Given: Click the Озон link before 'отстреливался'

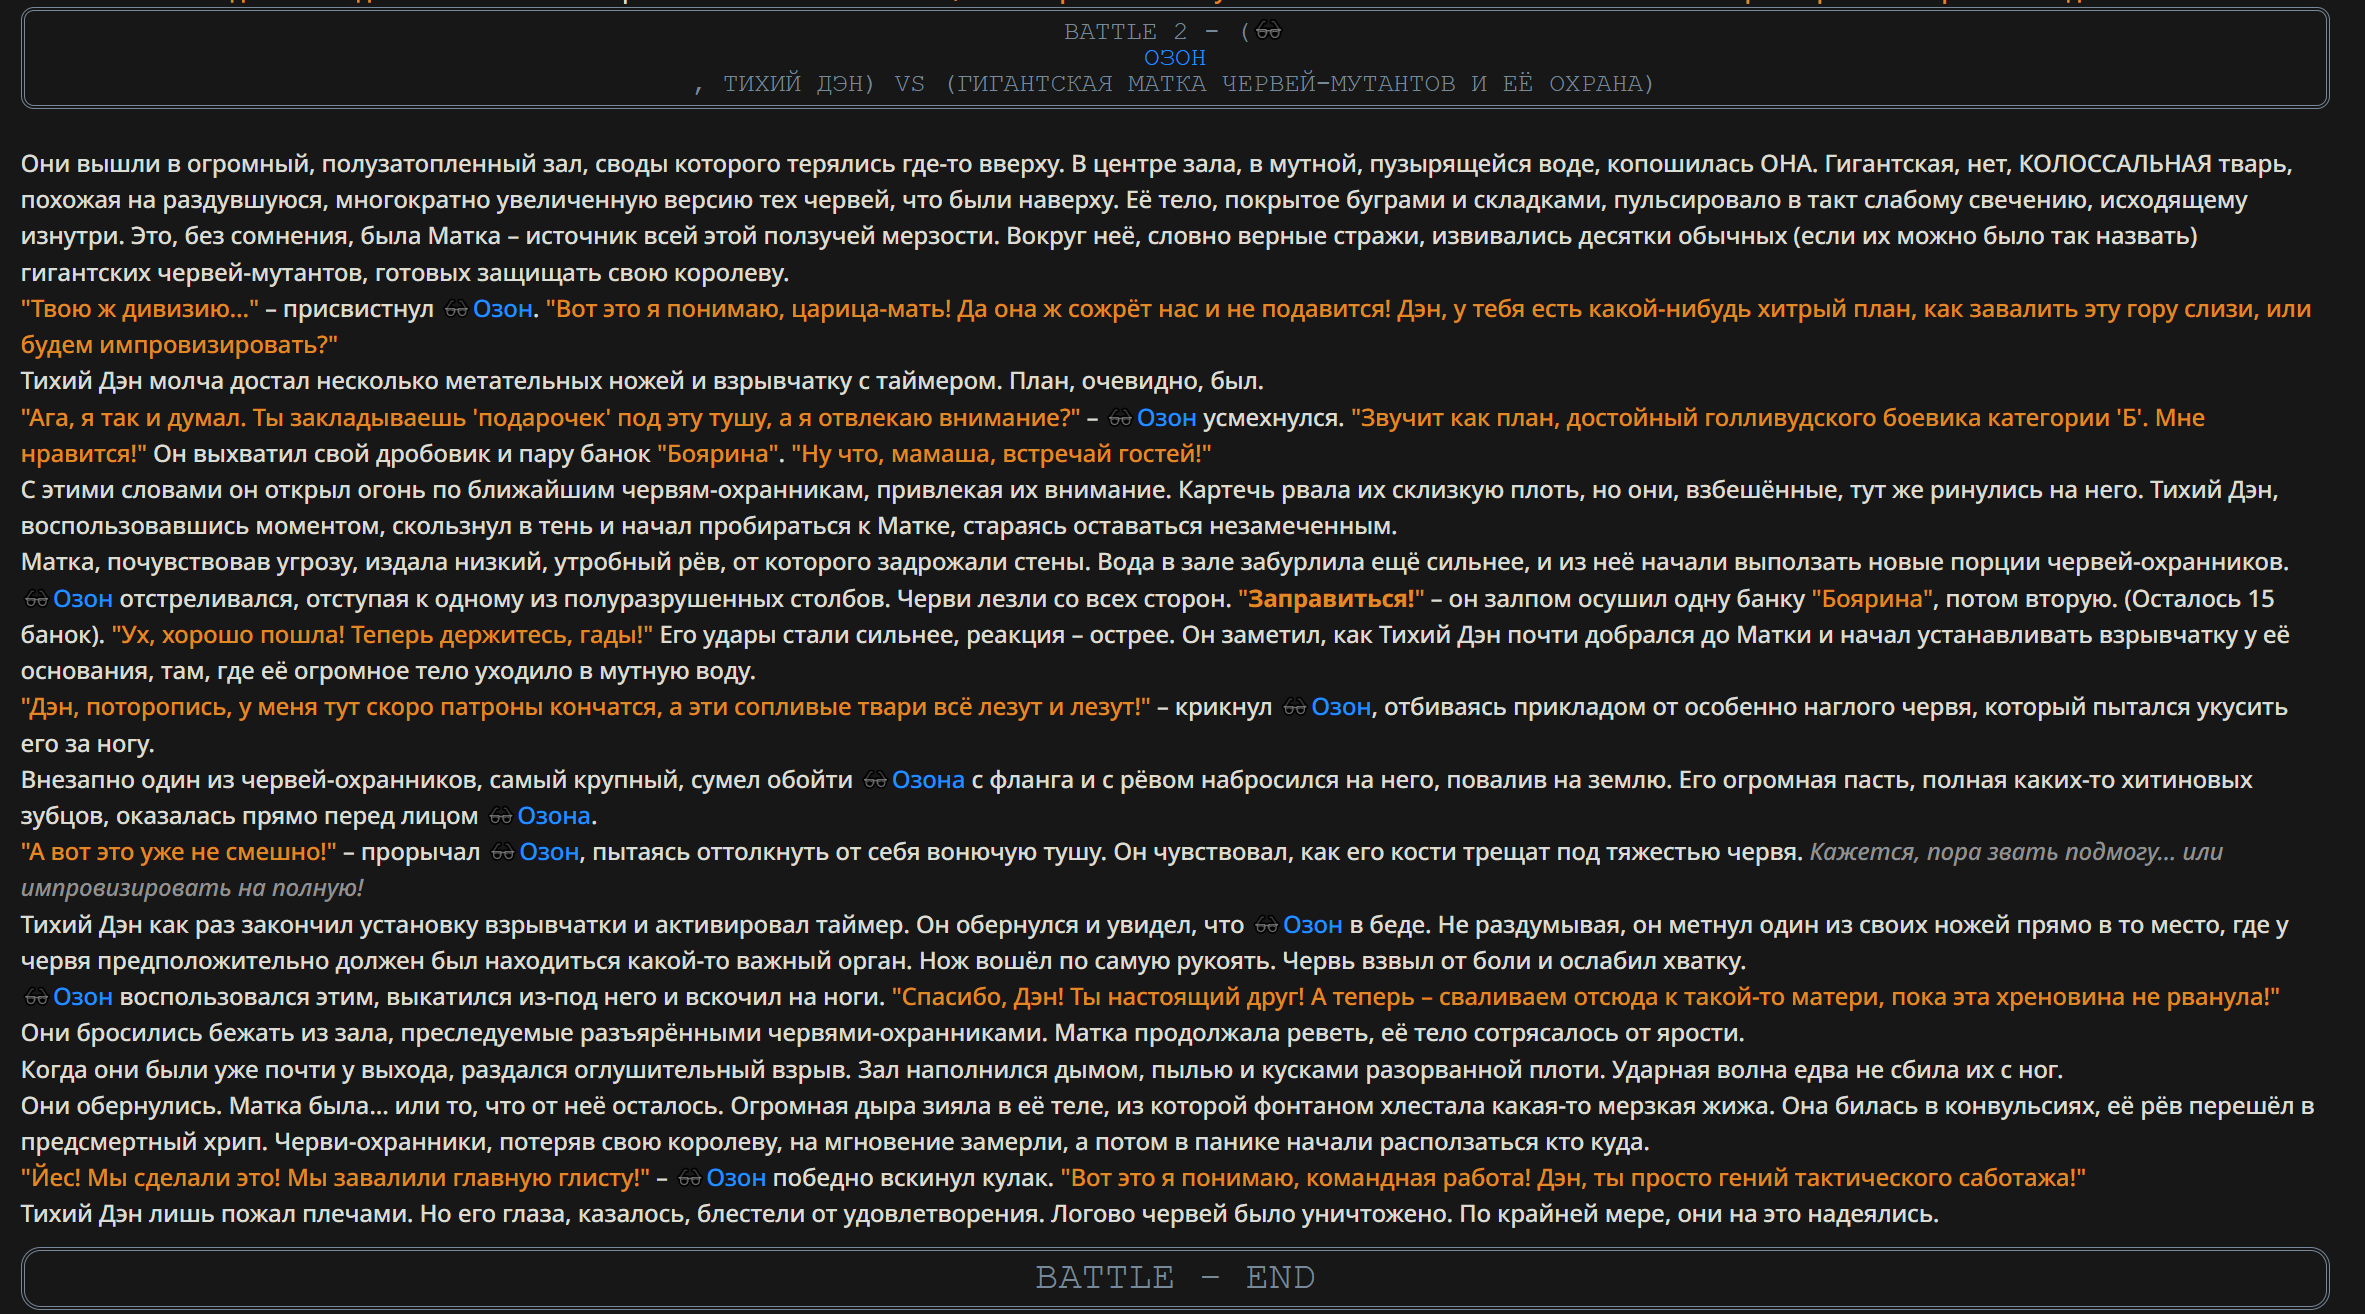Looking at the screenshot, I should [83, 599].
